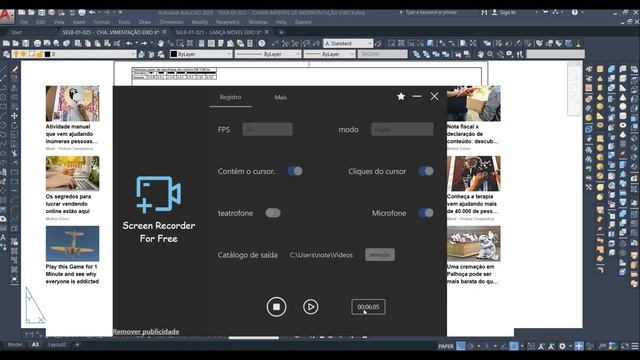Open the File menu
Screen dimensions: 640x360
coord(24,22)
